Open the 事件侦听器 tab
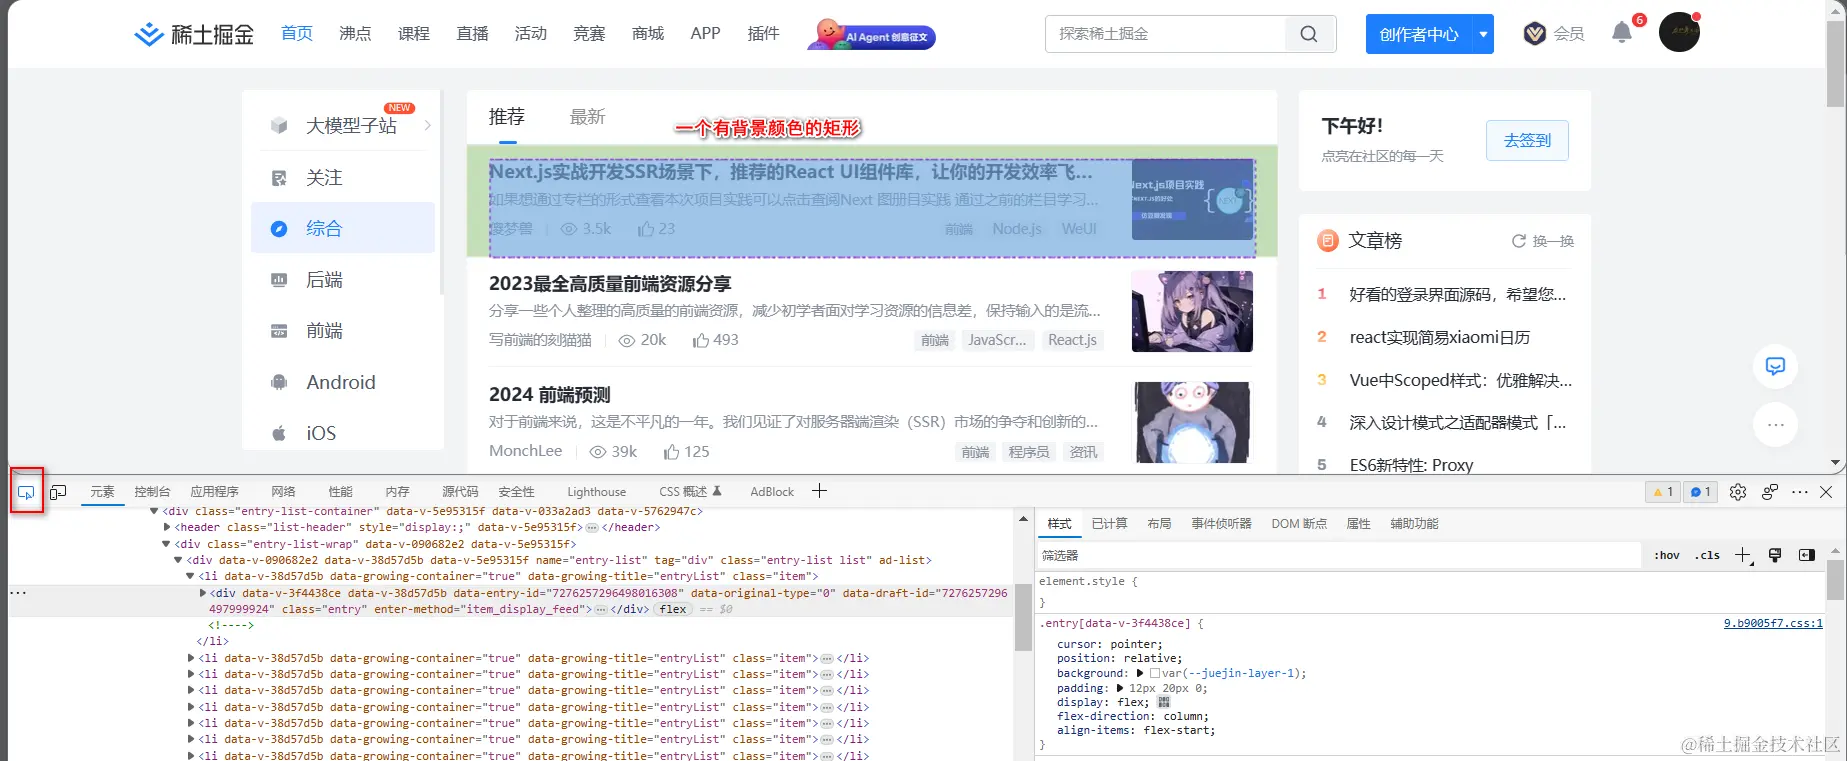 (1221, 524)
